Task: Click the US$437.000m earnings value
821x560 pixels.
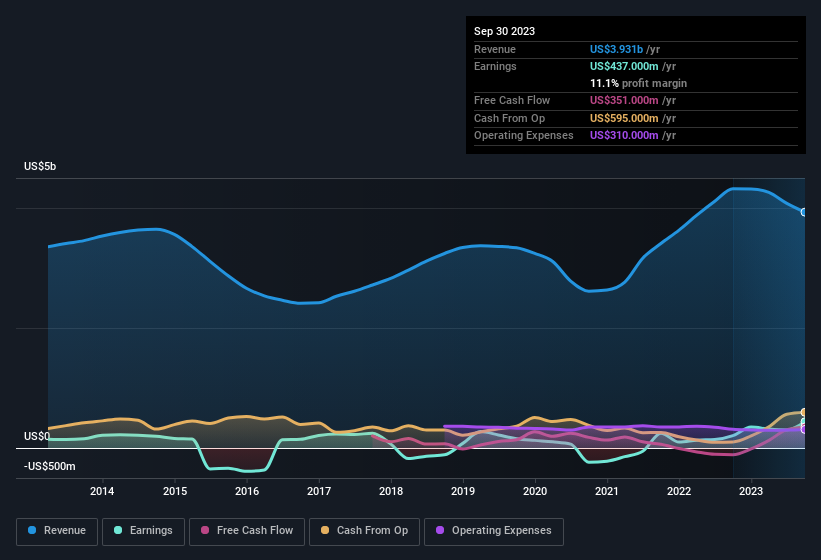Action: pos(624,66)
